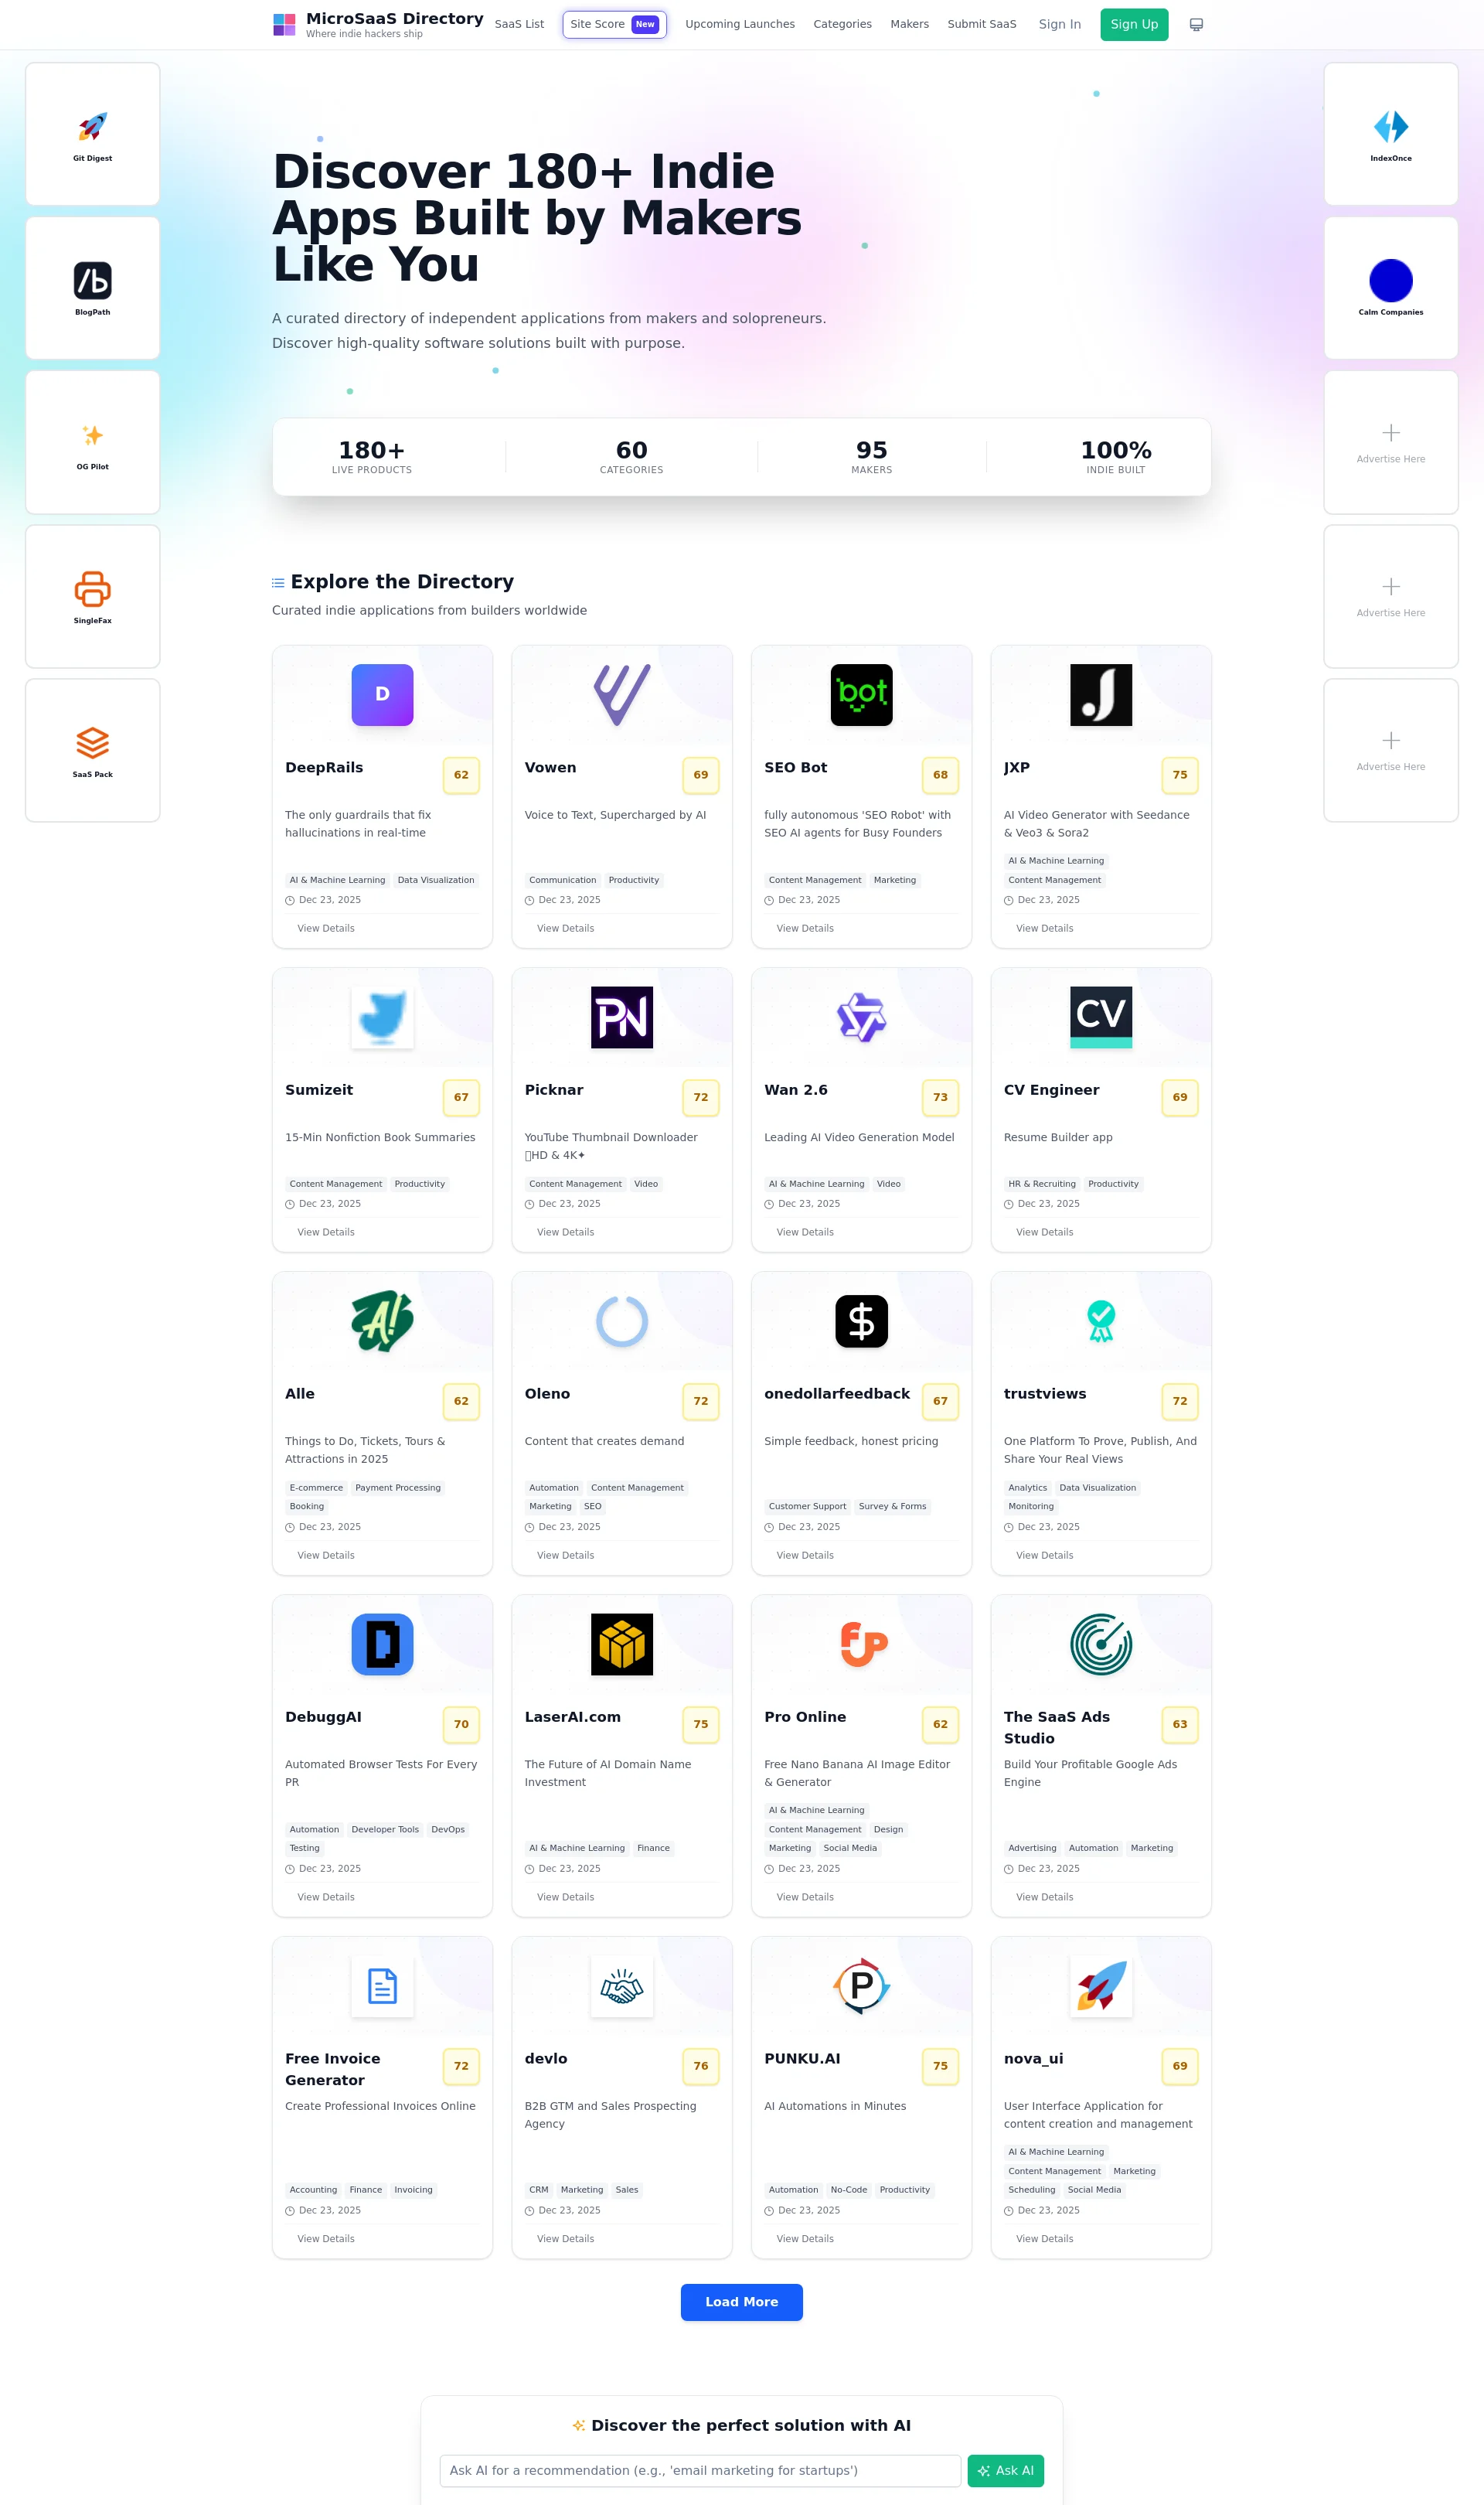Click the first Advertise Here plus slot
This screenshot has width=1484, height=2505.
pyautogui.click(x=1390, y=442)
